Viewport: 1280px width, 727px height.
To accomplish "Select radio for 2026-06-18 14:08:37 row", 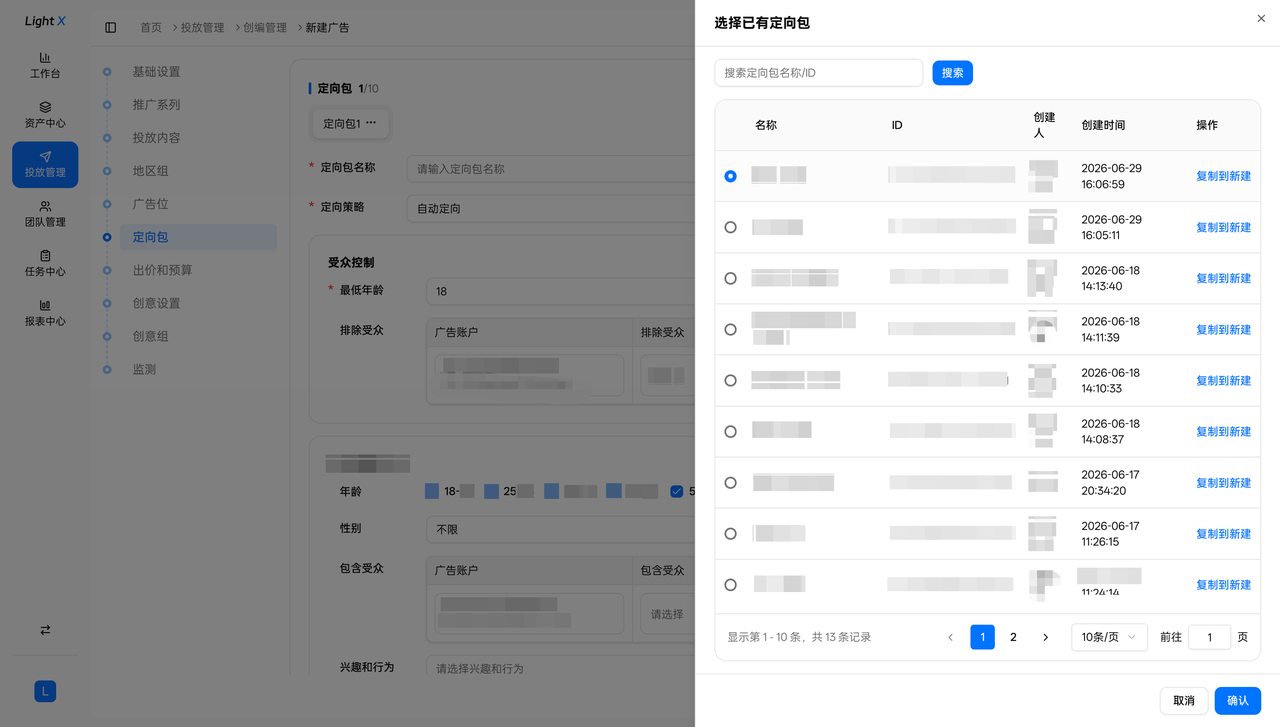I will (730, 431).
